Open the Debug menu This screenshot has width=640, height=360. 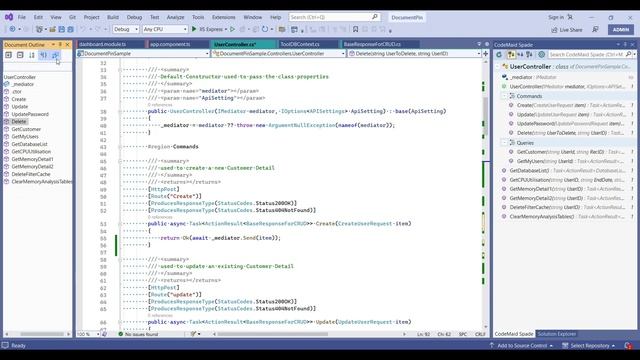(x=134, y=17)
